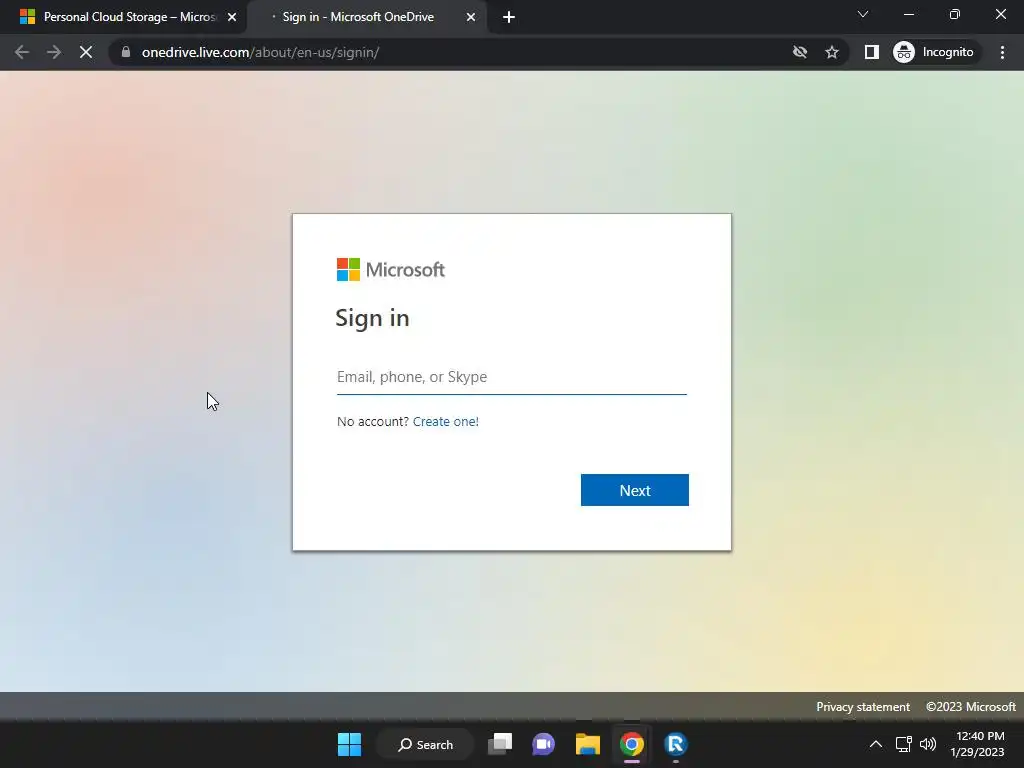Click the browser back arrow
This screenshot has width=1024, height=768.
(22, 52)
